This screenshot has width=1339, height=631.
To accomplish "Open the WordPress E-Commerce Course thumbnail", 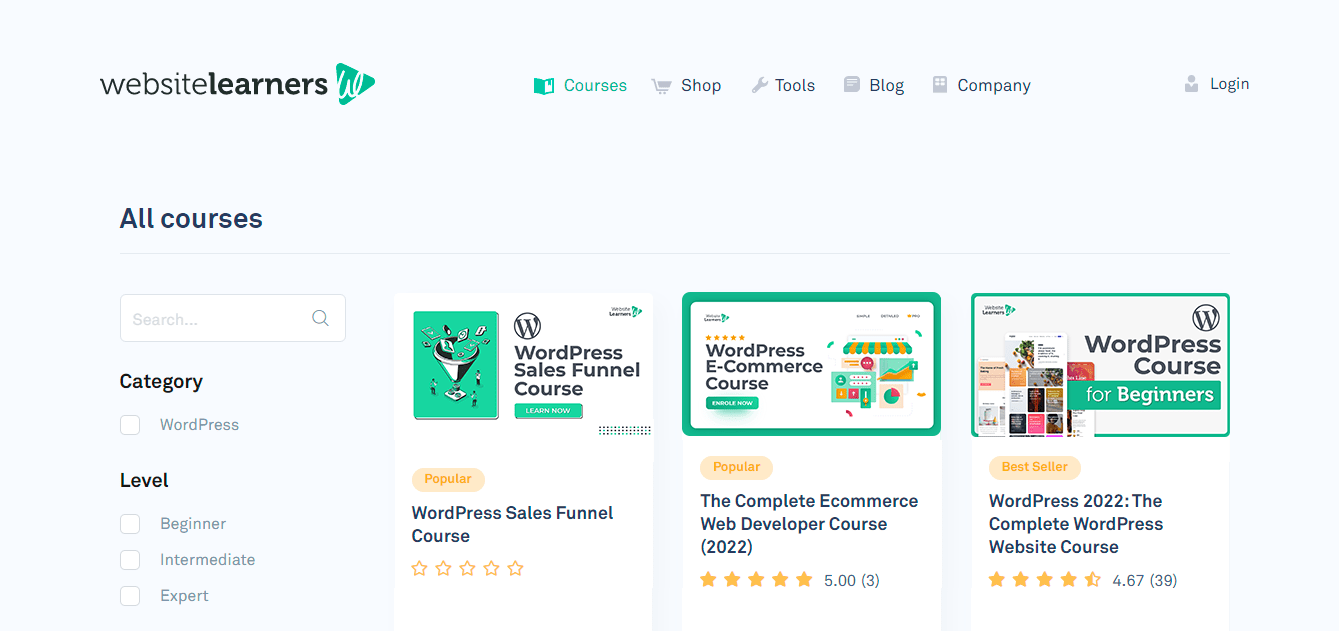I will click(811, 365).
